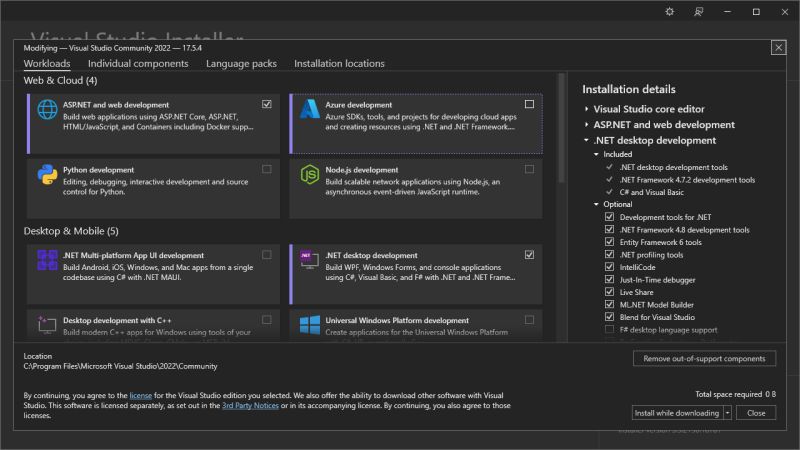Click the Azure development logo icon

(x=309, y=109)
